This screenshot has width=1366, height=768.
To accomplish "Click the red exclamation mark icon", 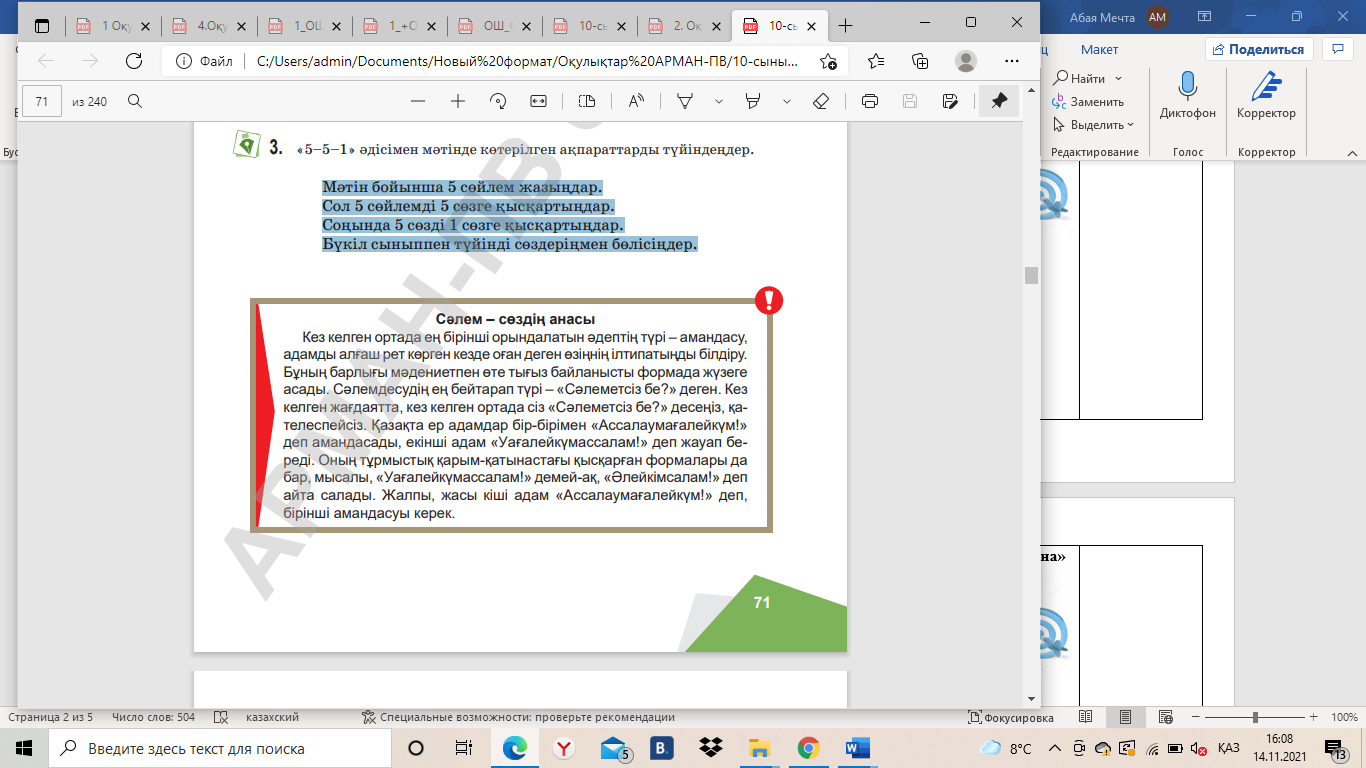I will point(769,300).
